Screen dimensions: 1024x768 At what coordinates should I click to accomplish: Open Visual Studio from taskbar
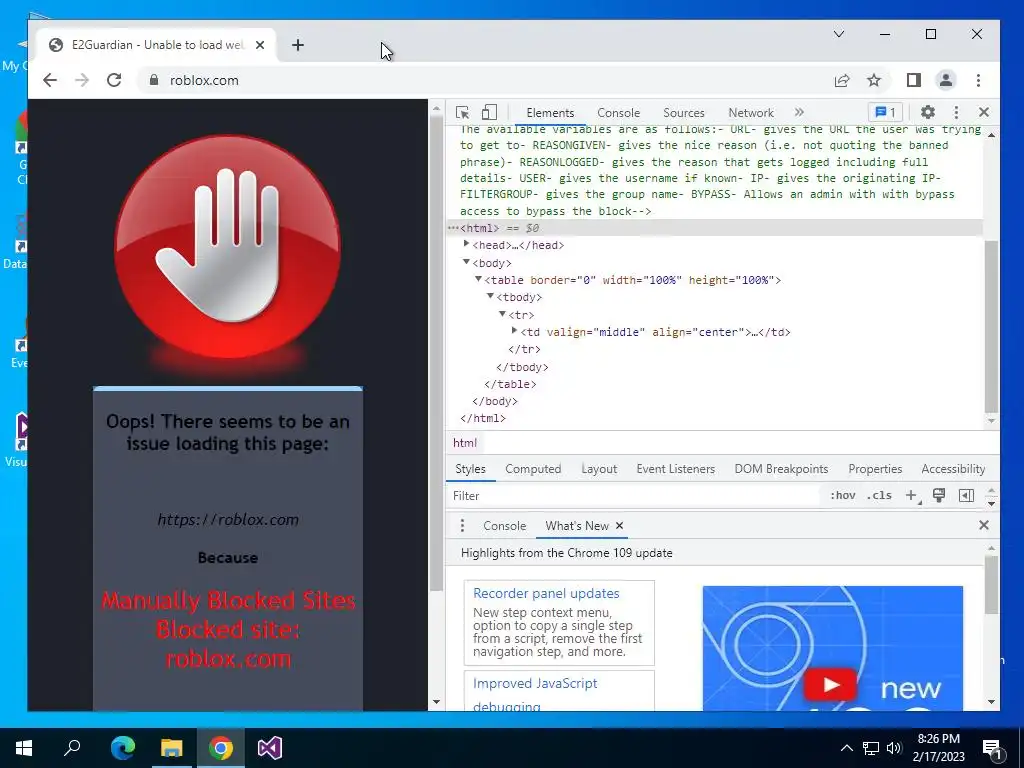pos(270,748)
